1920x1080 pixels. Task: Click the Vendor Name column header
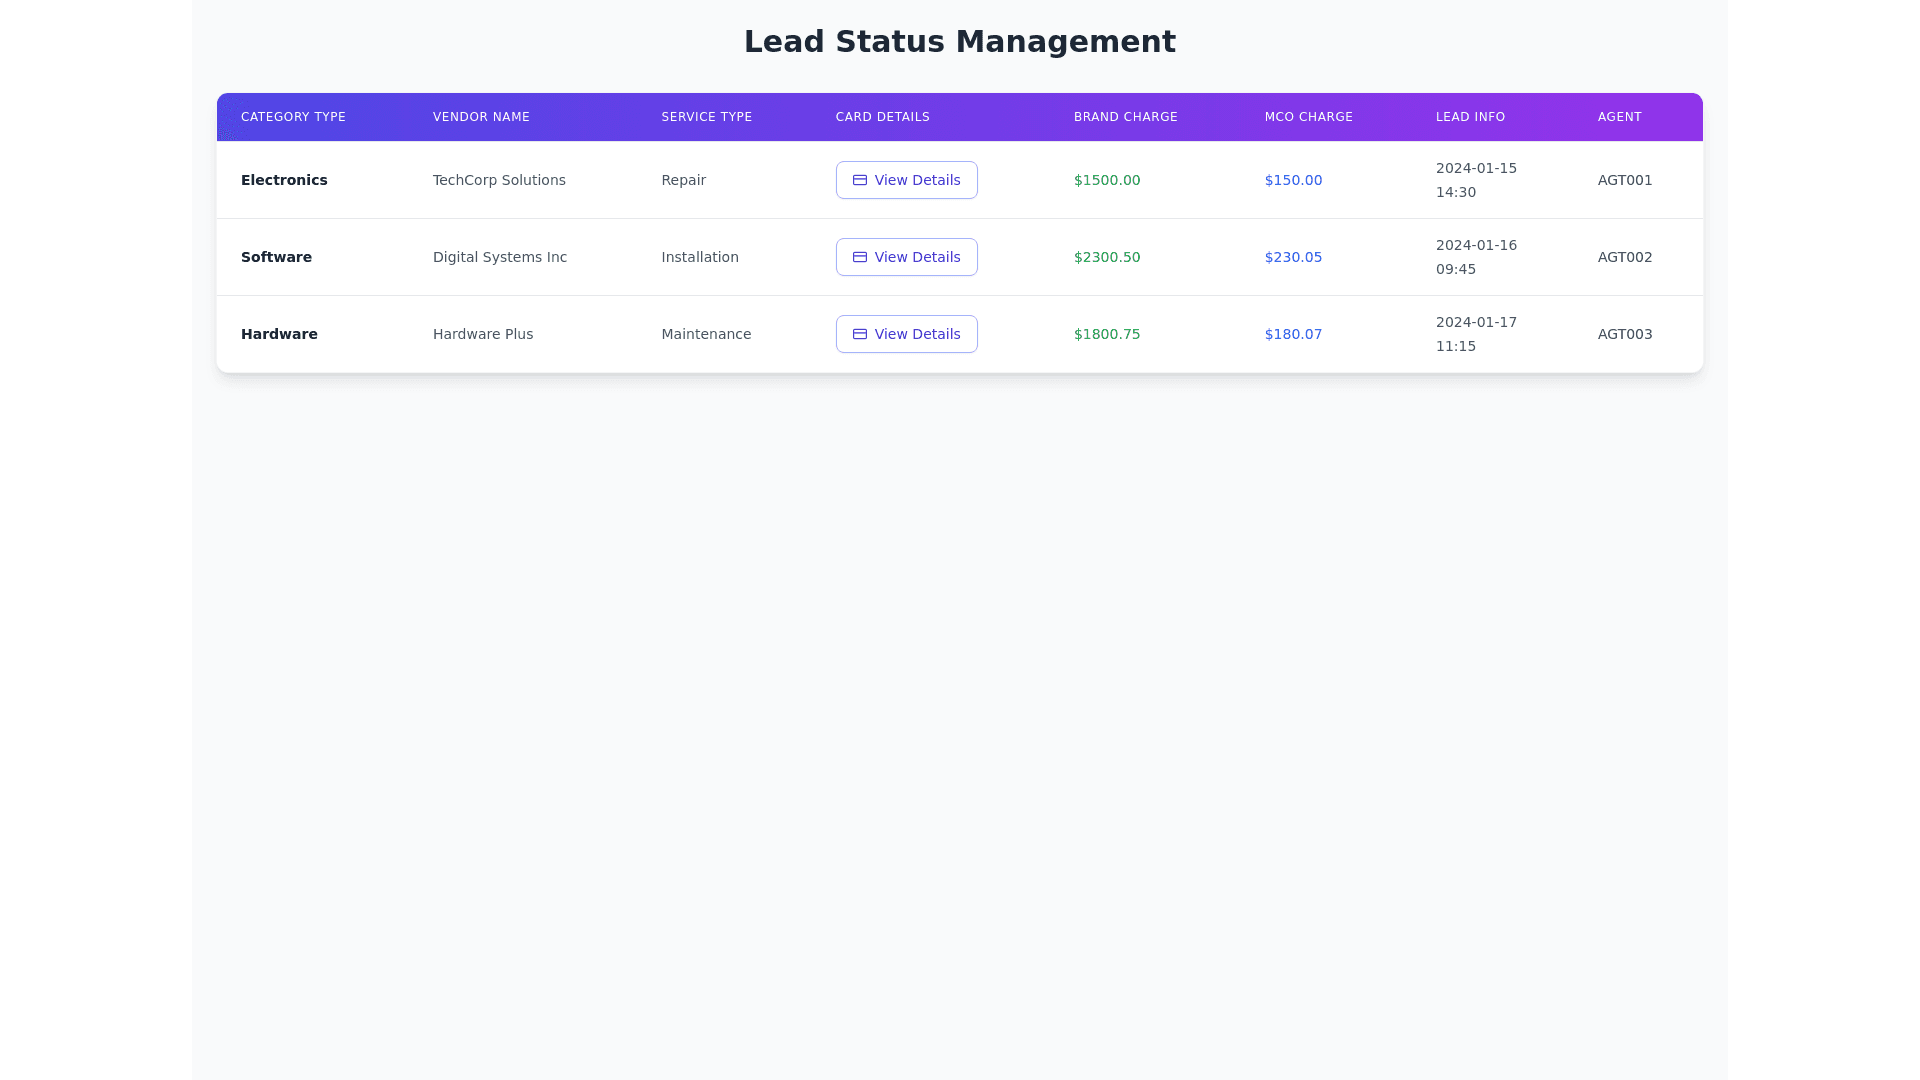tap(481, 117)
